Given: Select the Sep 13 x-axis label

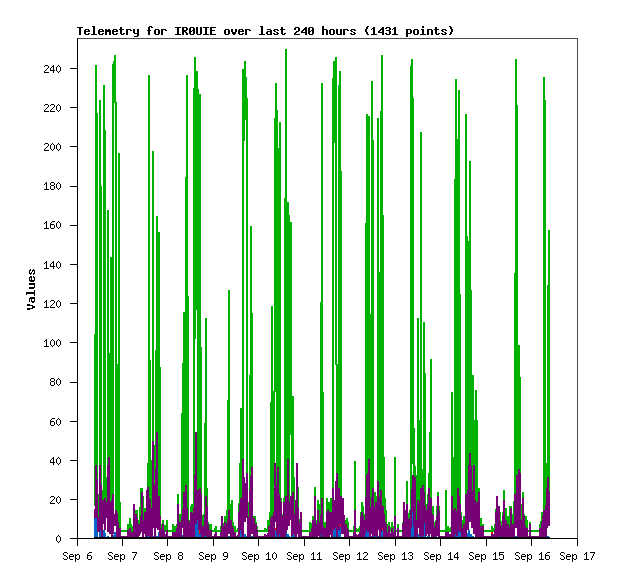Looking at the screenshot, I should pyautogui.click(x=395, y=556).
